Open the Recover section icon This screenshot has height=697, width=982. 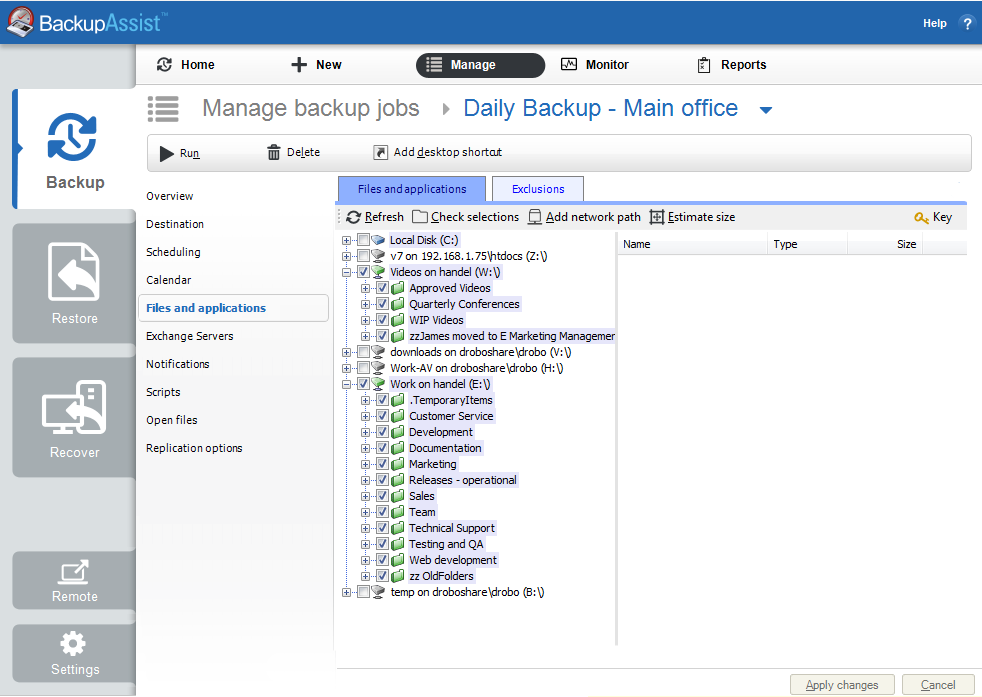click(74, 407)
